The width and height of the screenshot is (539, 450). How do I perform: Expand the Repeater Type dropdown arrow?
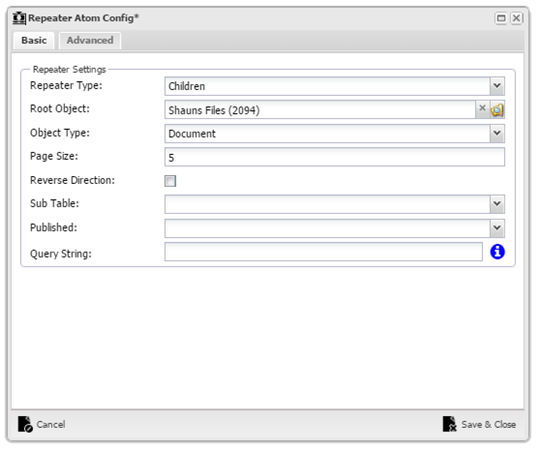click(x=497, y=86)
